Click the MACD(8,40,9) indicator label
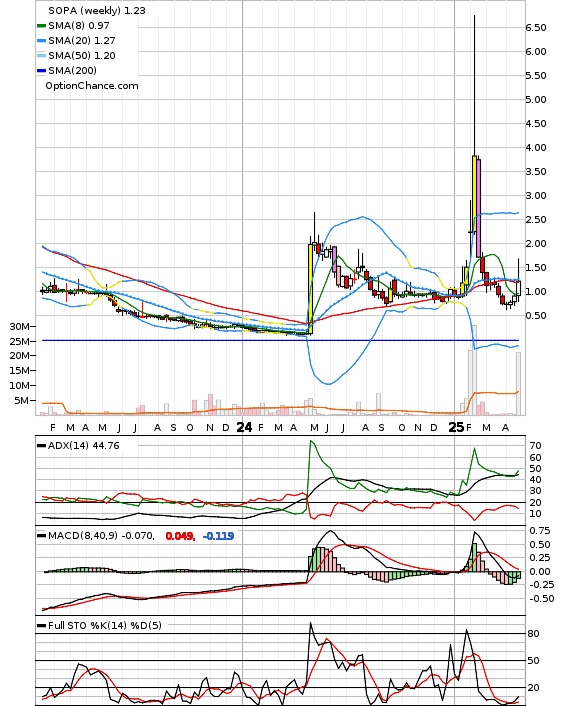Viewport: 566px width, 706px height. pos(101,535)
